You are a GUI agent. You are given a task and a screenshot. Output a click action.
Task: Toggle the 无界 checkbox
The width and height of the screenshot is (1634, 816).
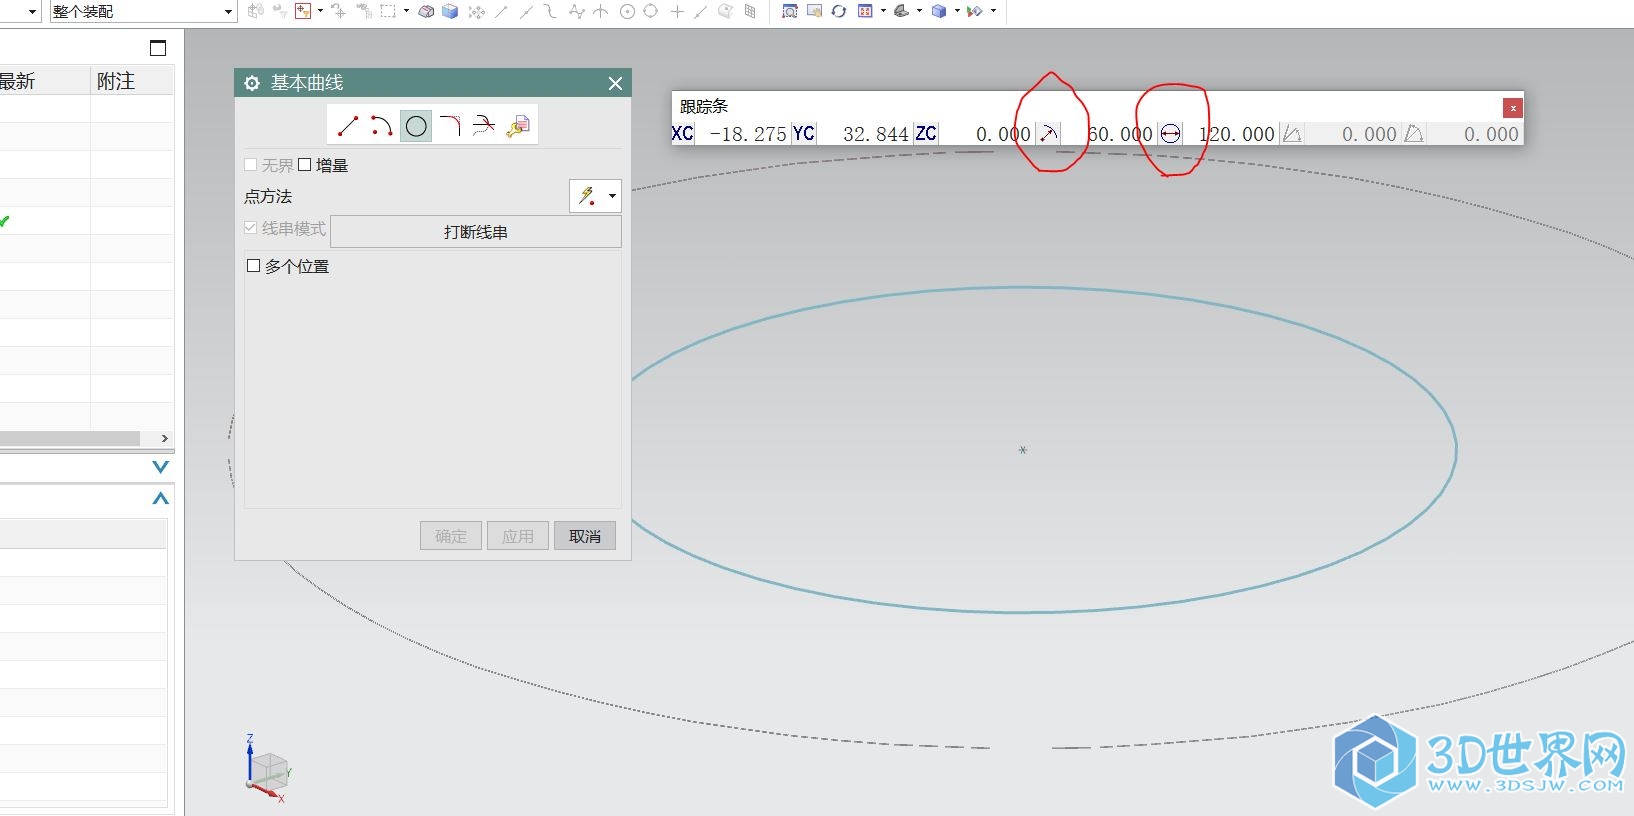click(x=251, y=165)
